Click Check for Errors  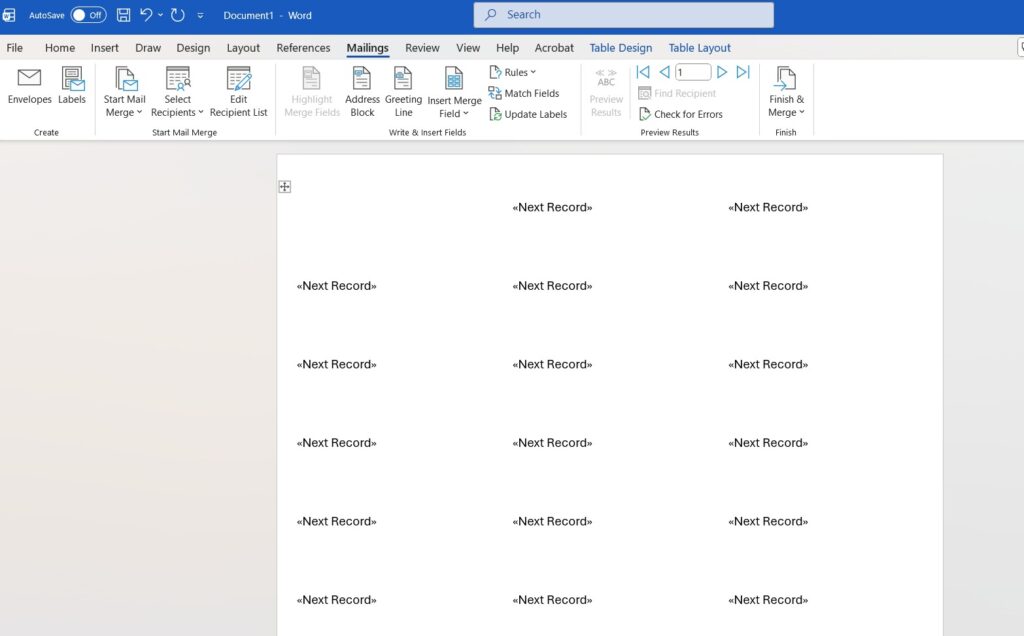pos(681,114)
